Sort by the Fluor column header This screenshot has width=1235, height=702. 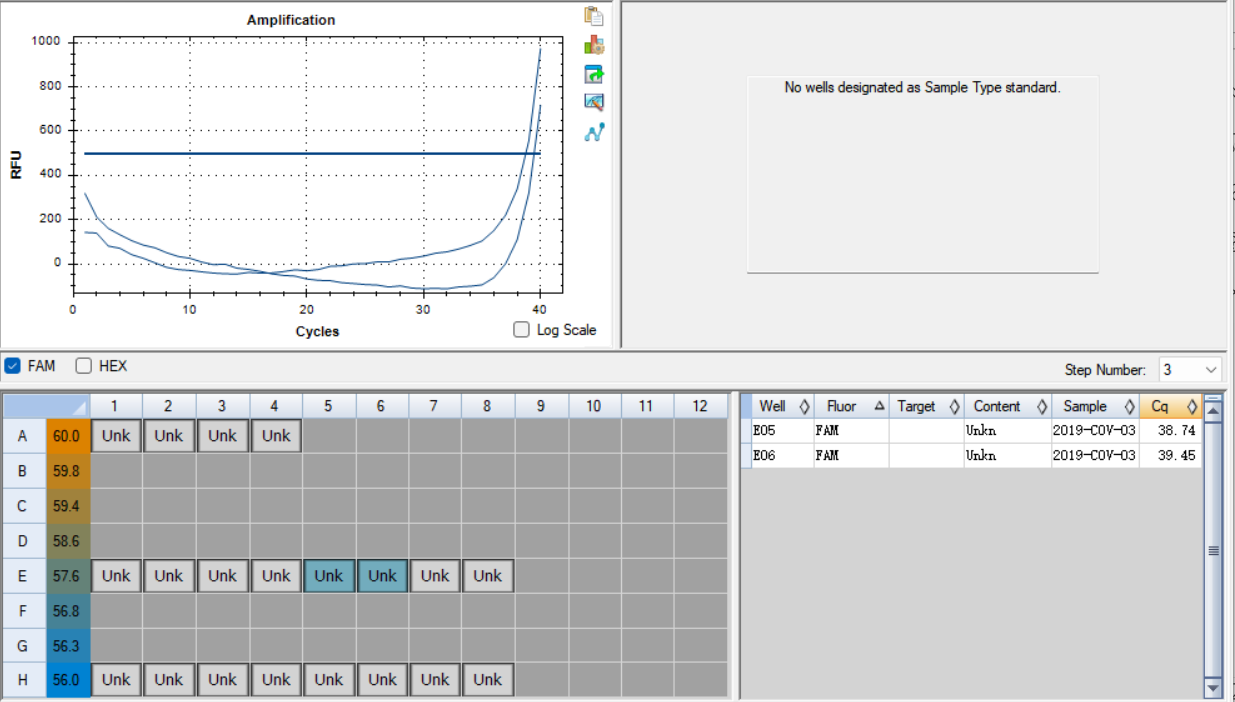(x=851, y=406)
